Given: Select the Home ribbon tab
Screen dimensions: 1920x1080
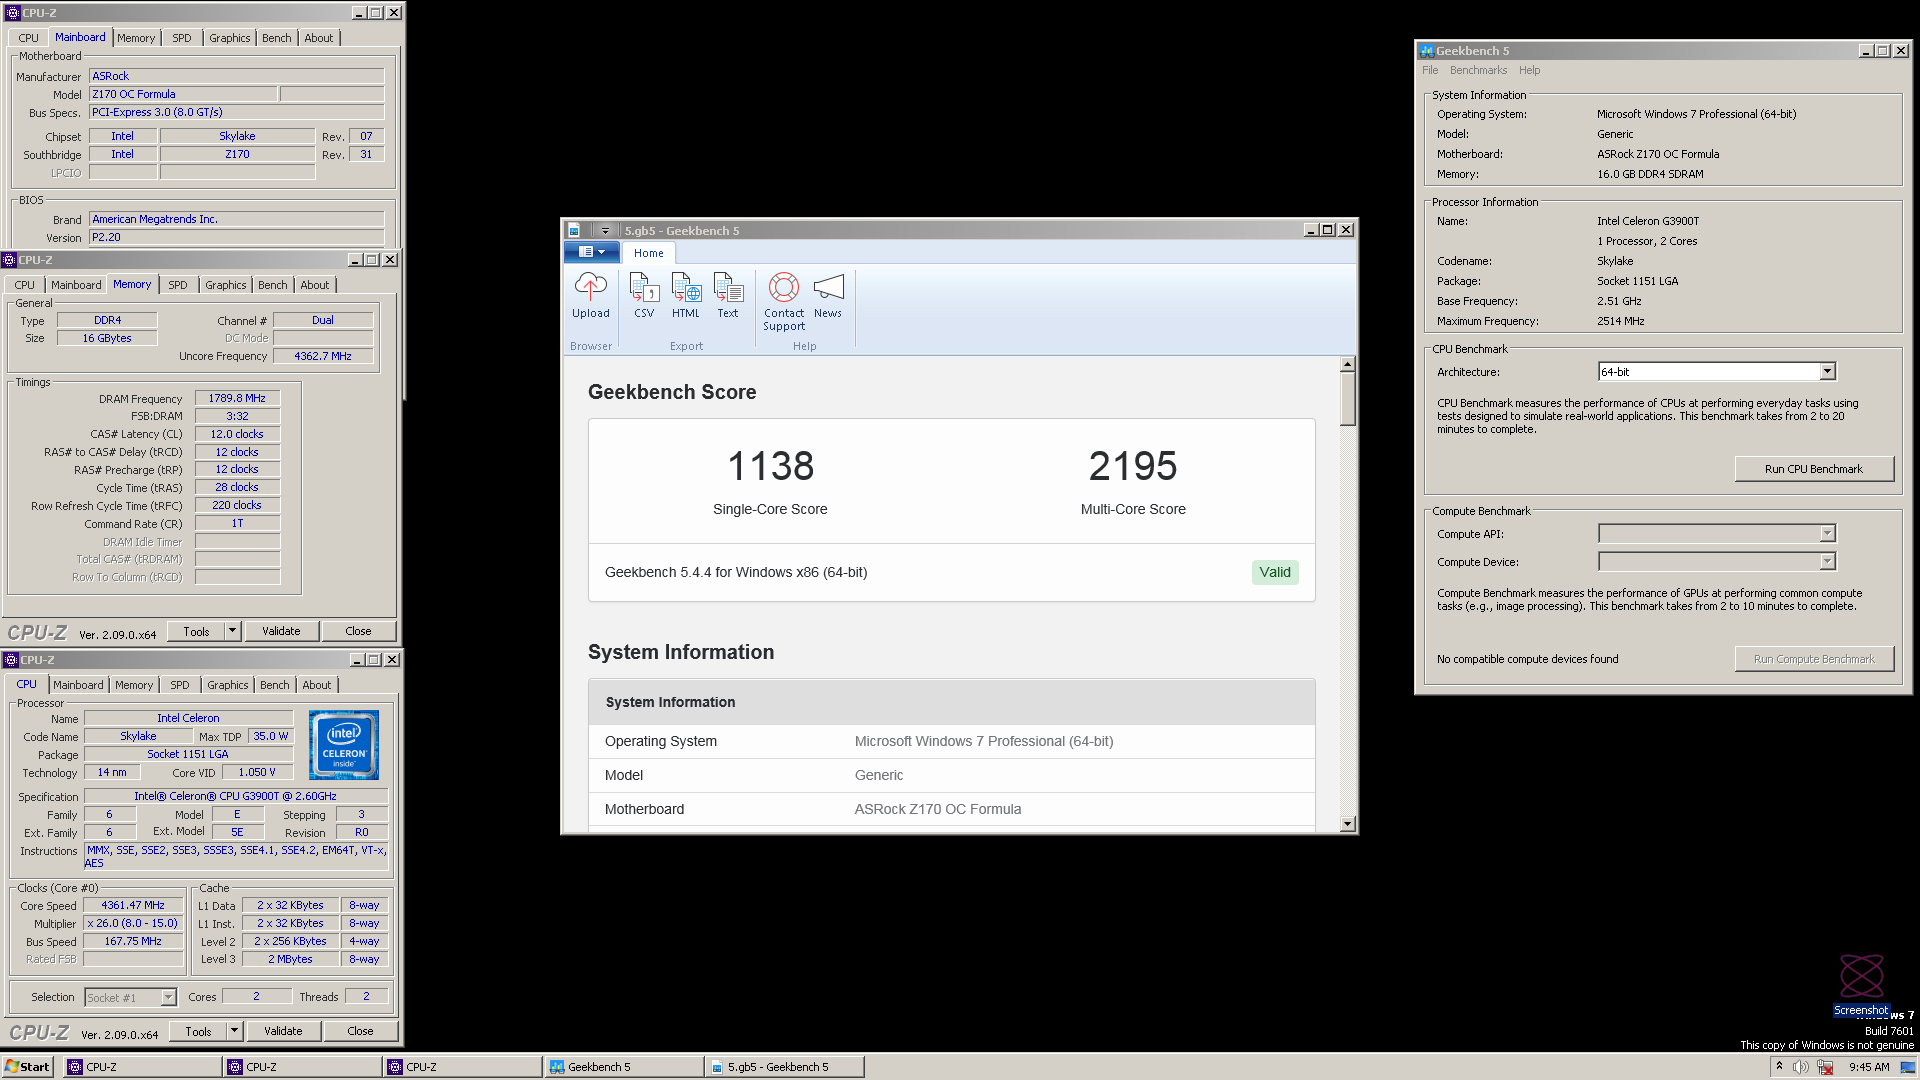Looking at the screenshot, I should 648,253.
